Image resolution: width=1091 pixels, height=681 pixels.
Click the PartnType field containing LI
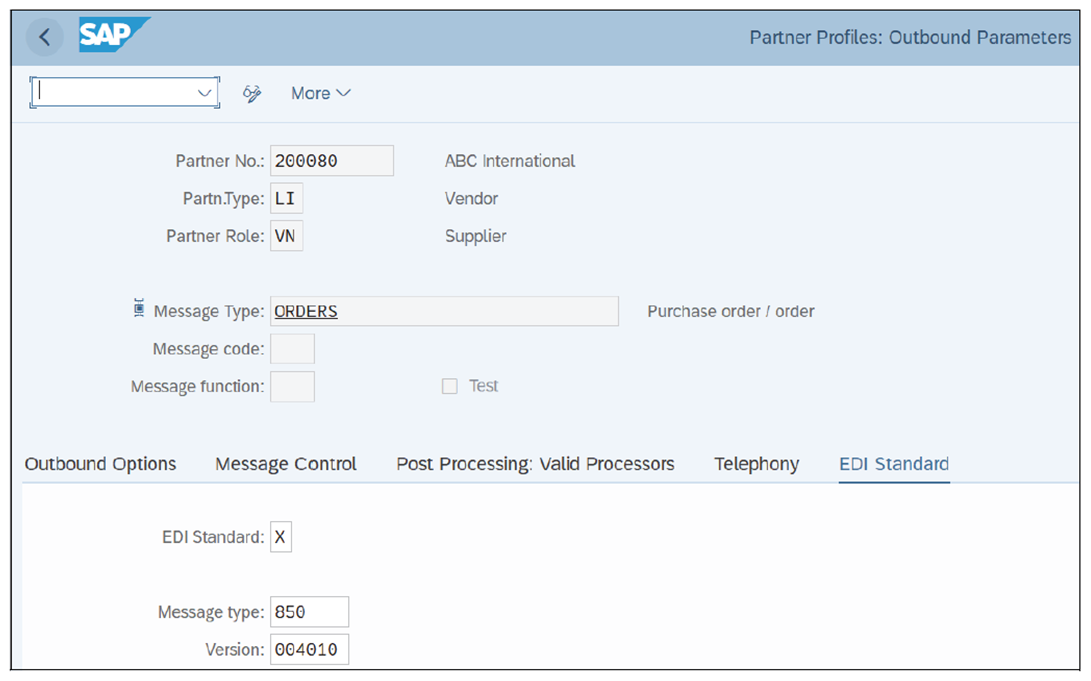tap(286, 198)
